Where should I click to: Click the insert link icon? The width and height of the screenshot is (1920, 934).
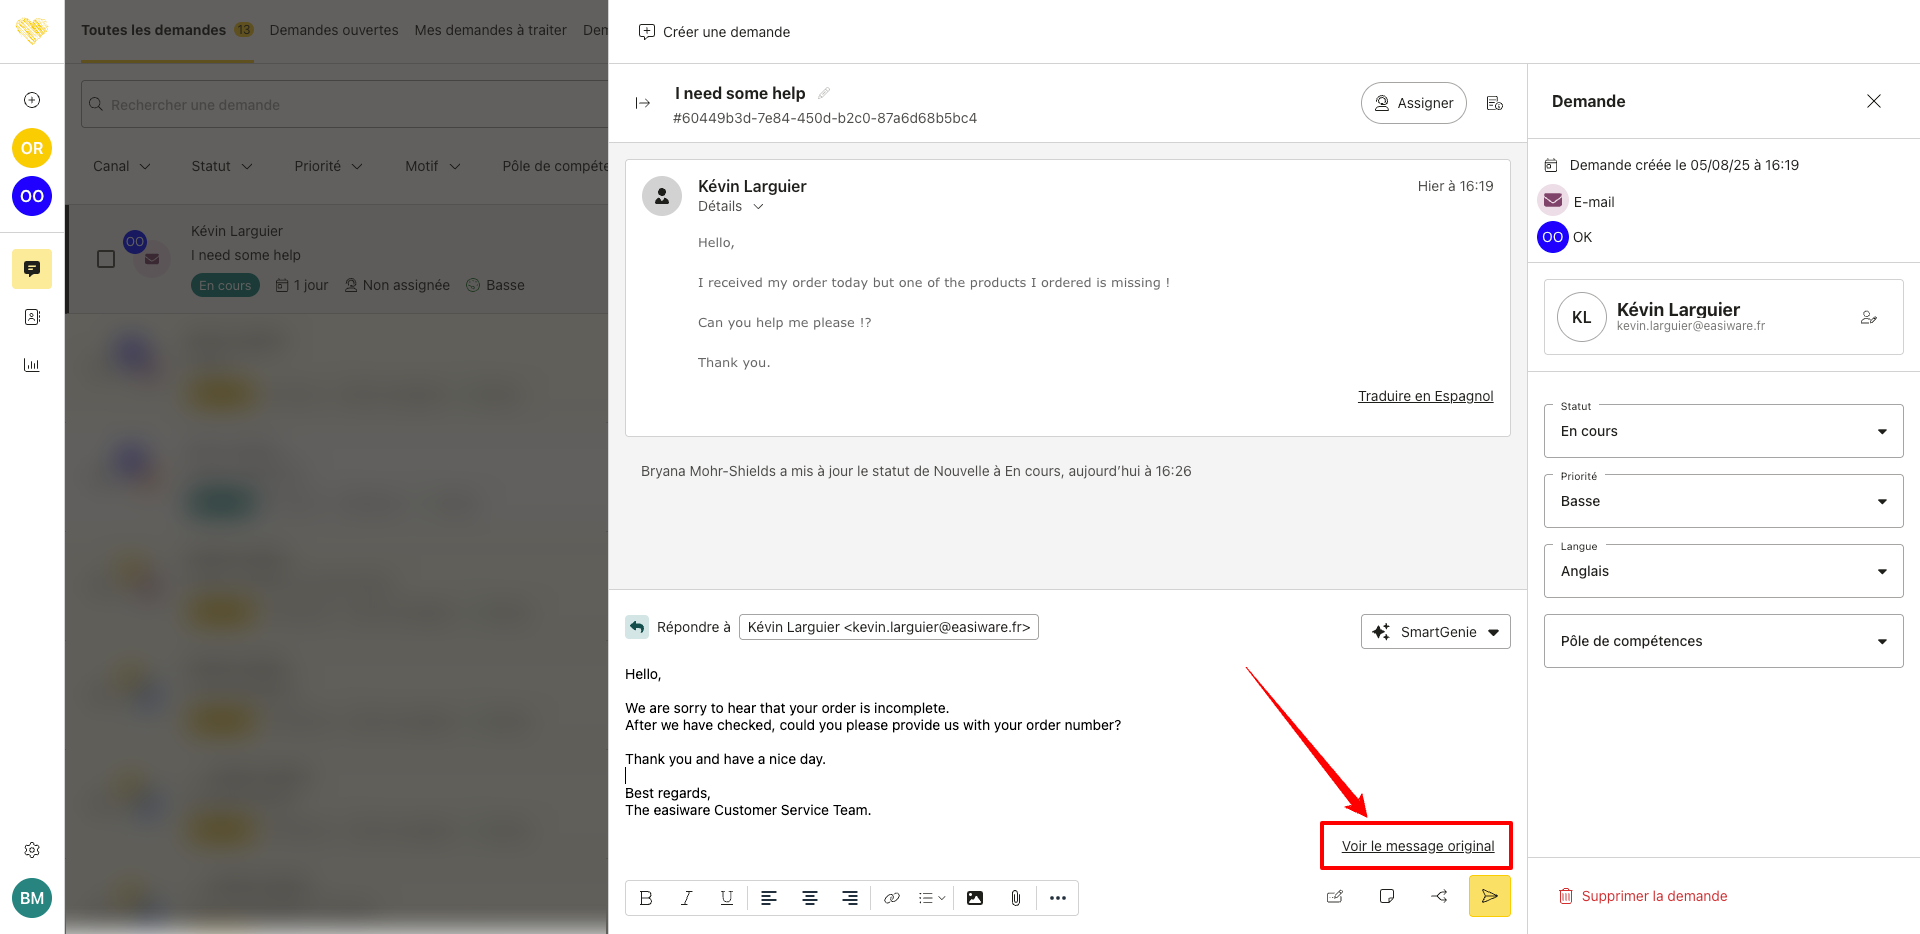tap(891, 898)
